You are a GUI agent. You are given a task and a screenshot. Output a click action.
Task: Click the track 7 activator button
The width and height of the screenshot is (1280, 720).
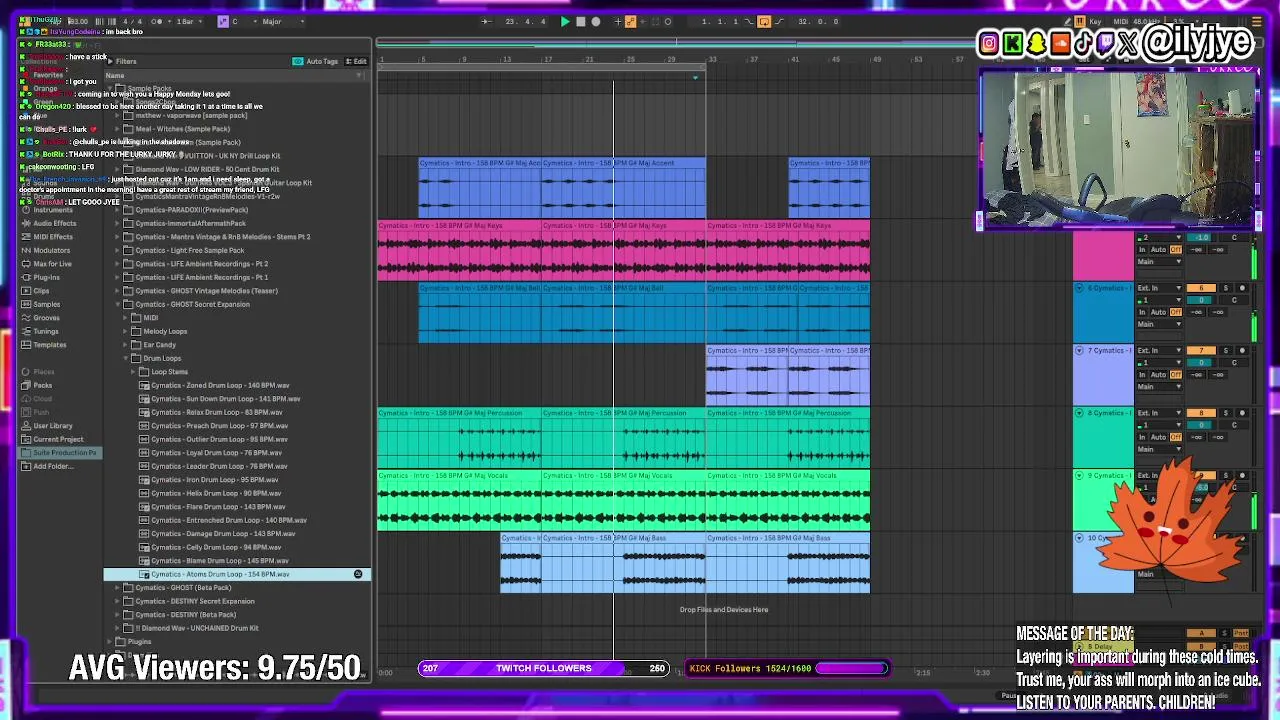click(x=1201, y=351)
